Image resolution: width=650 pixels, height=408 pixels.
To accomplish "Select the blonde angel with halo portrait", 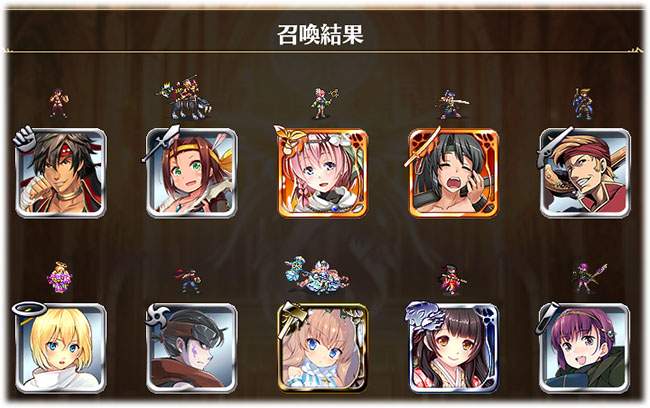I will 61,348.
